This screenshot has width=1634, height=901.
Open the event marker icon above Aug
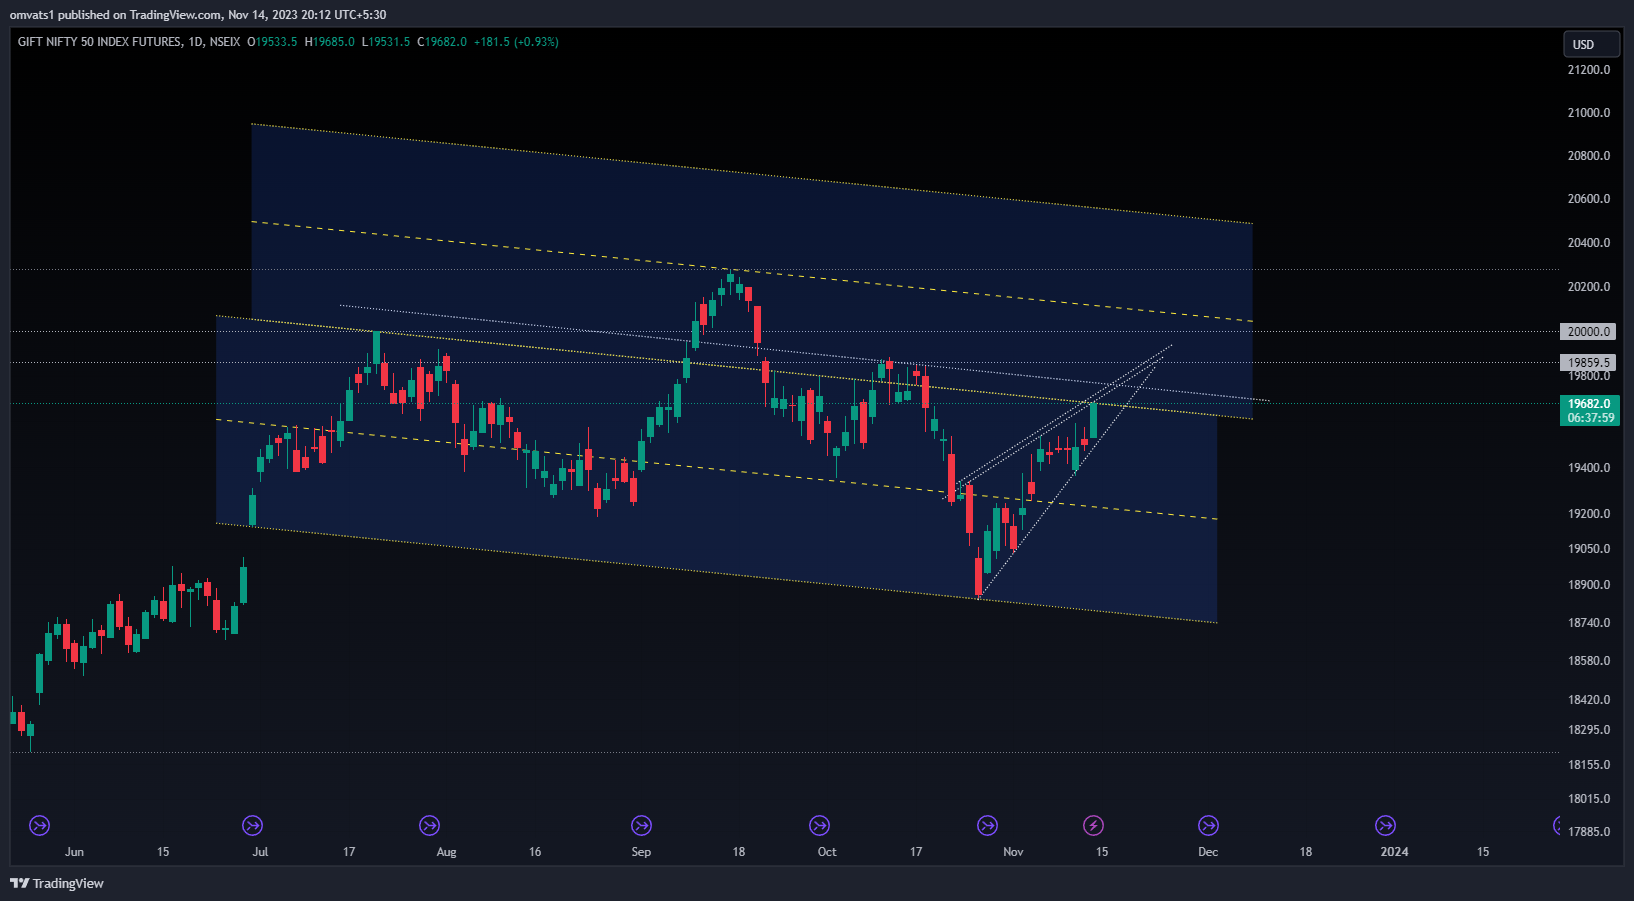429,825
